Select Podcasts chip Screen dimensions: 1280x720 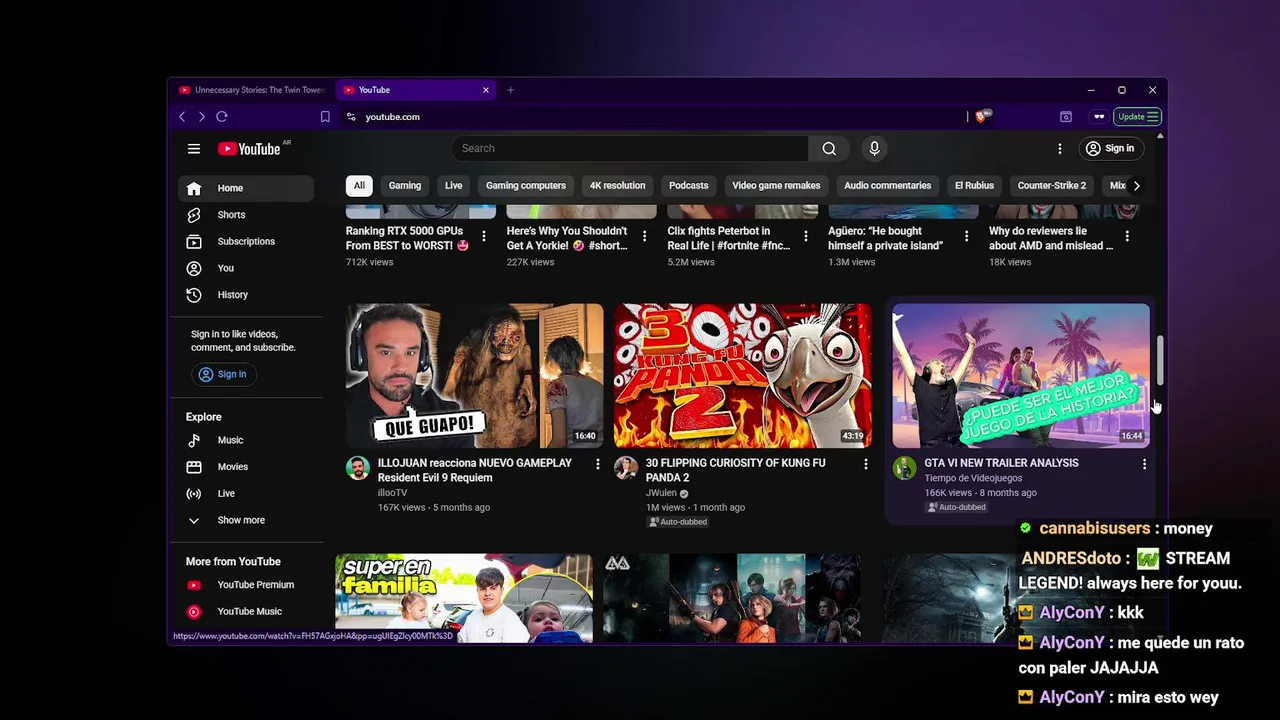688,185
